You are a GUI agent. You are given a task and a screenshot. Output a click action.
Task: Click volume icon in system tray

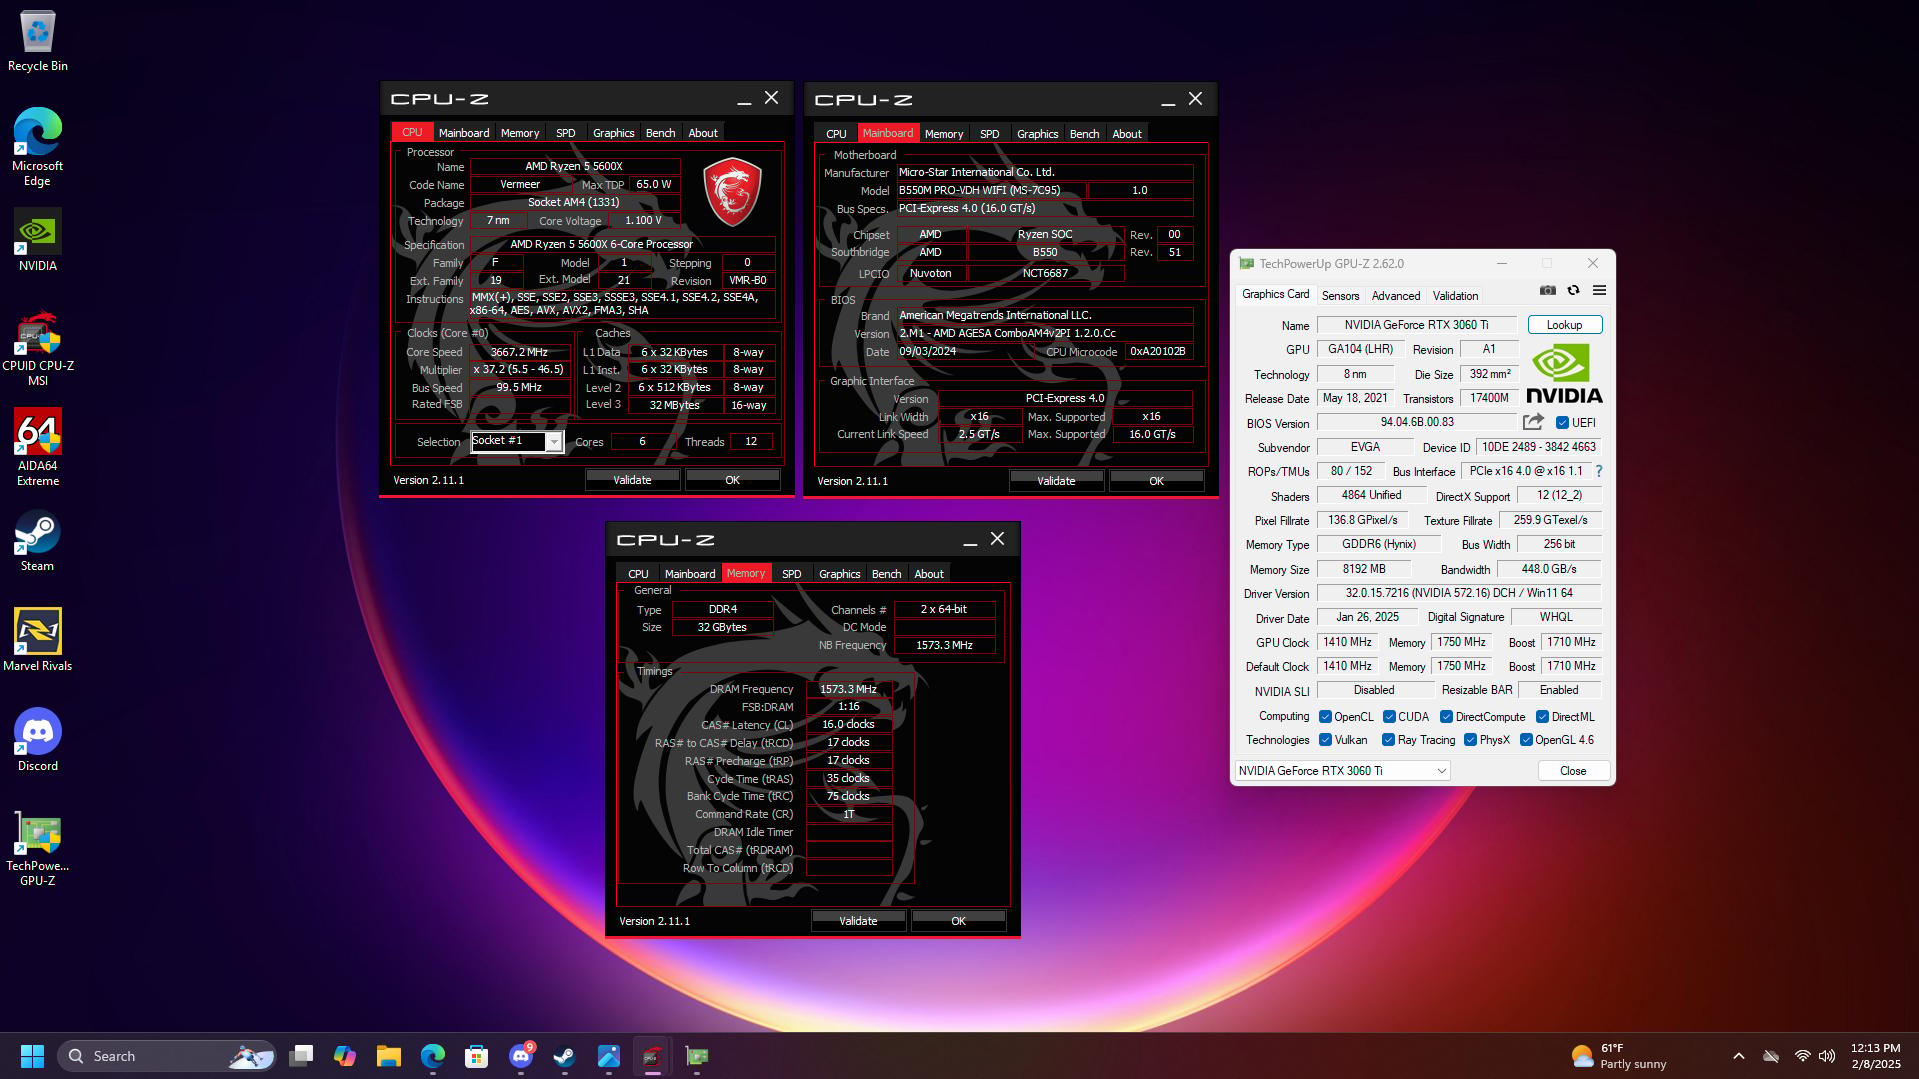pyautogui.click(x=1827, y=1056)
